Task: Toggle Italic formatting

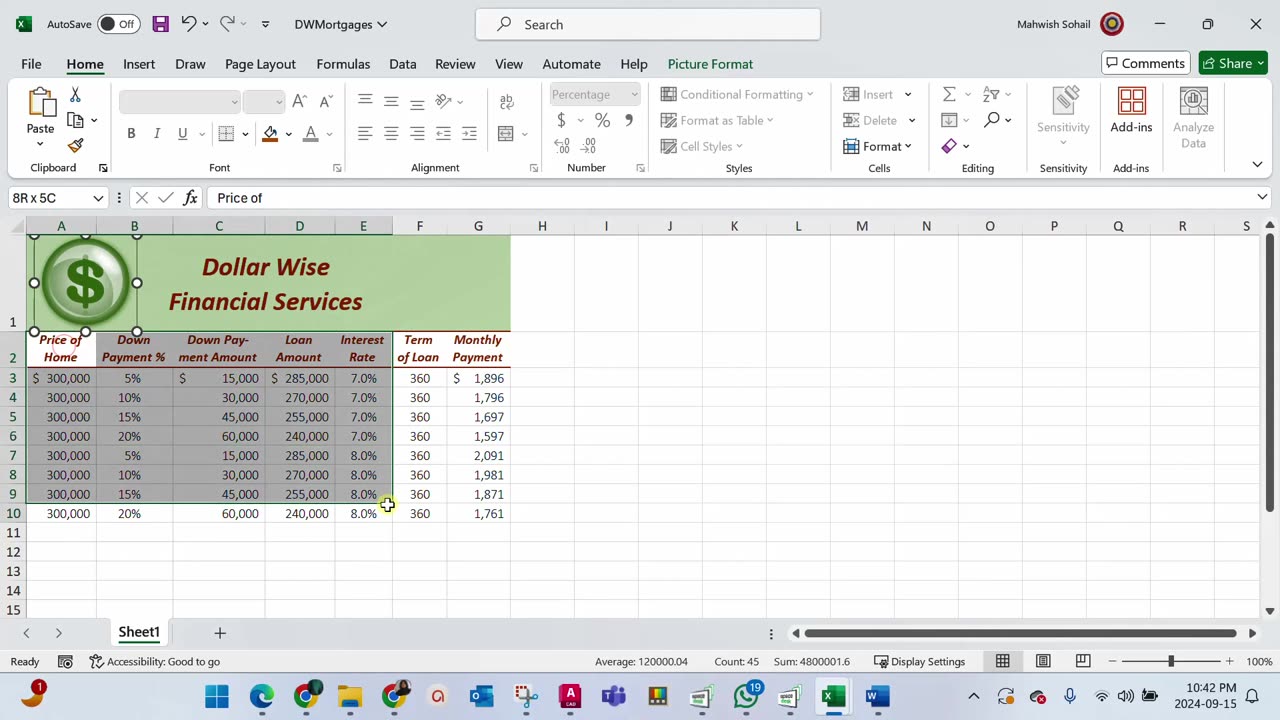Action: tap(157, 133)
